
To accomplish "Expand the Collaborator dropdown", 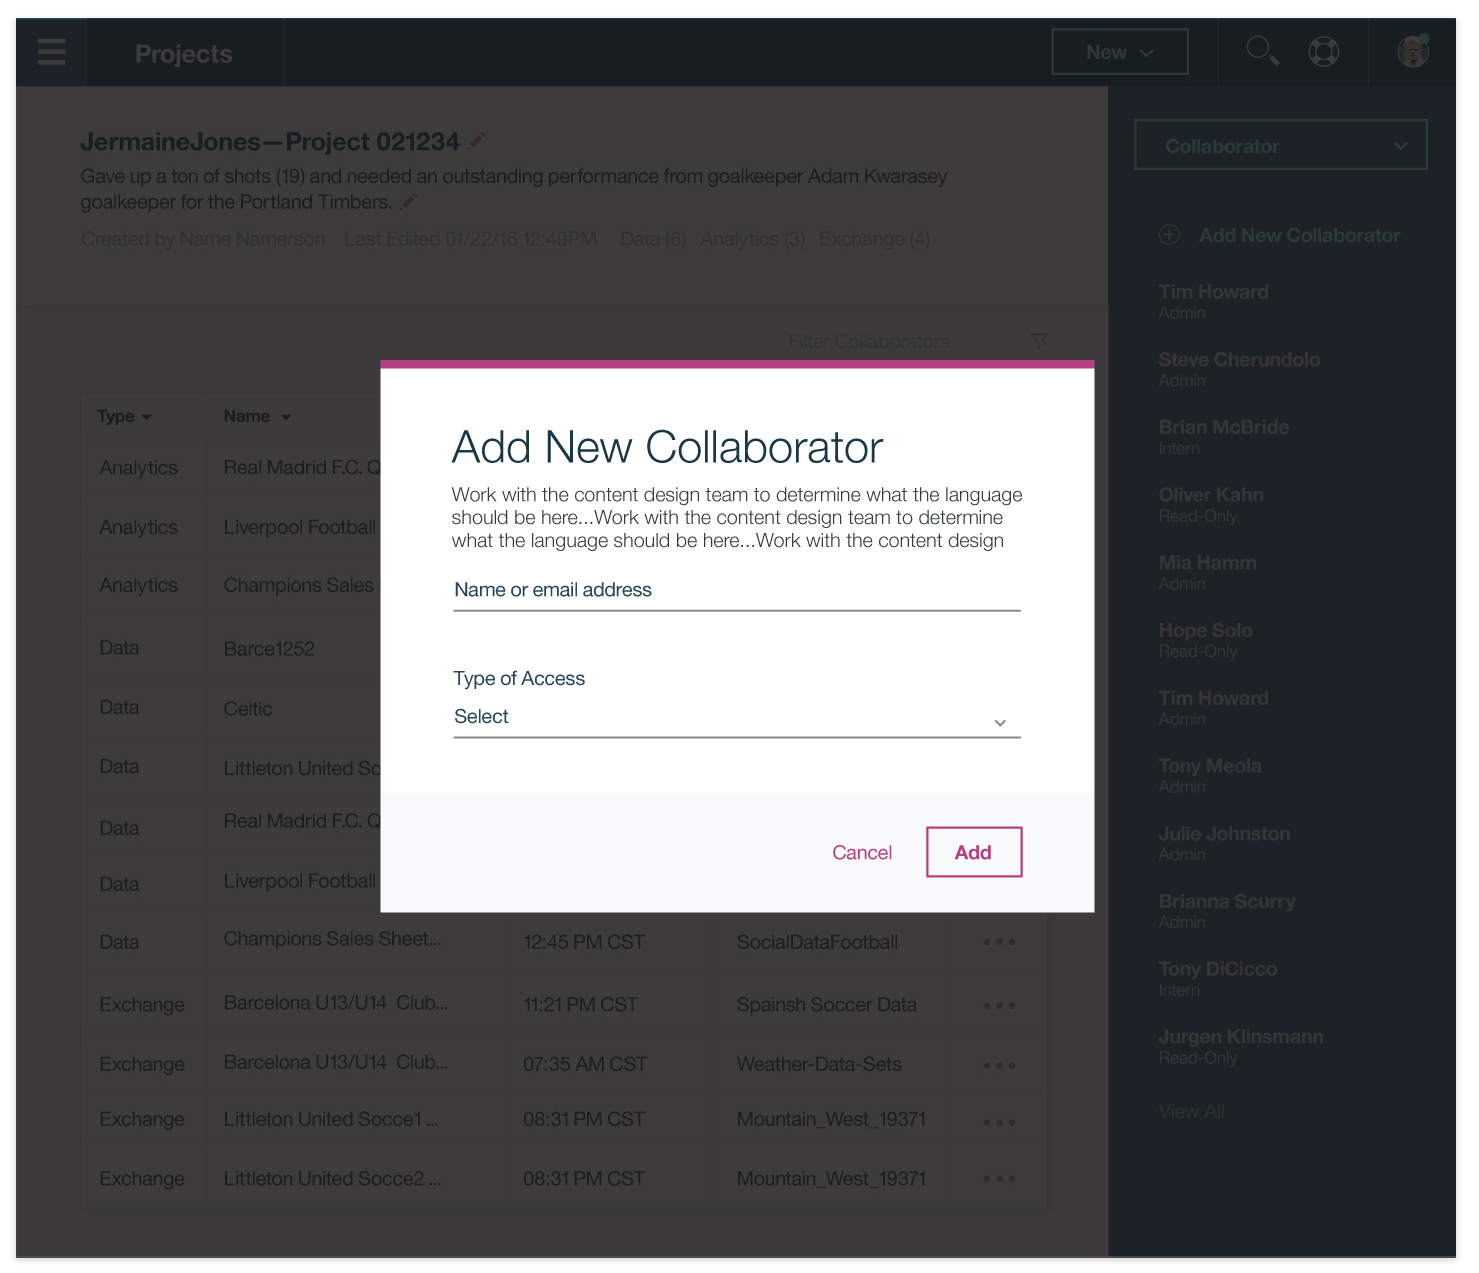I will pos(1280,145).
